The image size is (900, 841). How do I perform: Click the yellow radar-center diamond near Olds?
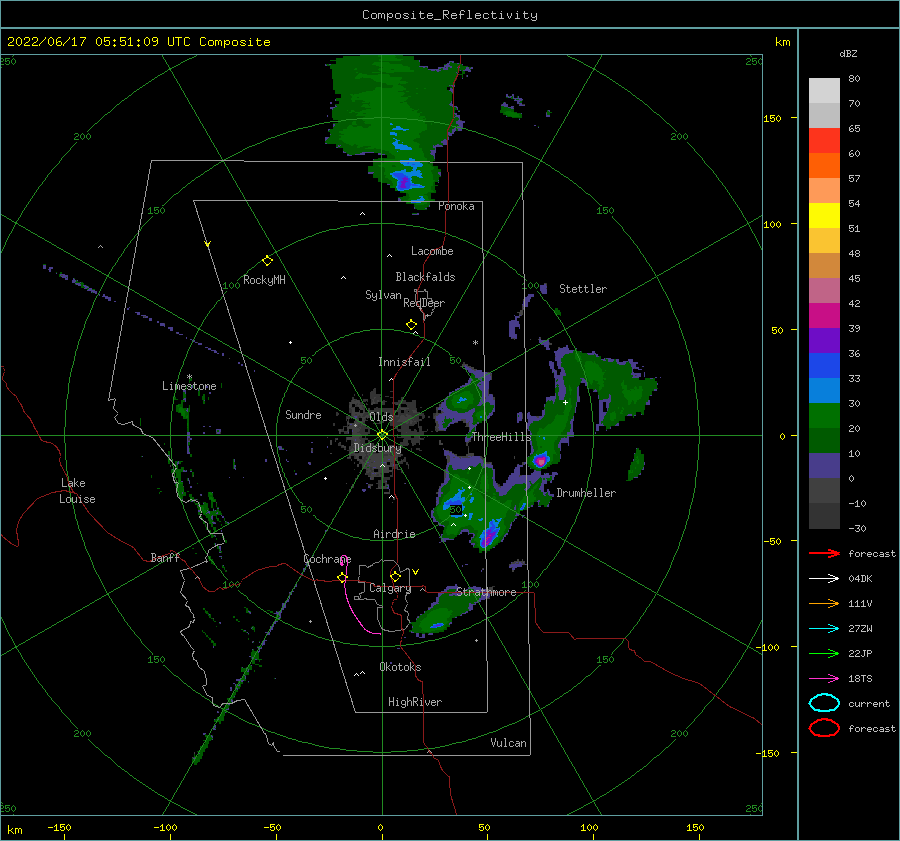pos(382,435)
